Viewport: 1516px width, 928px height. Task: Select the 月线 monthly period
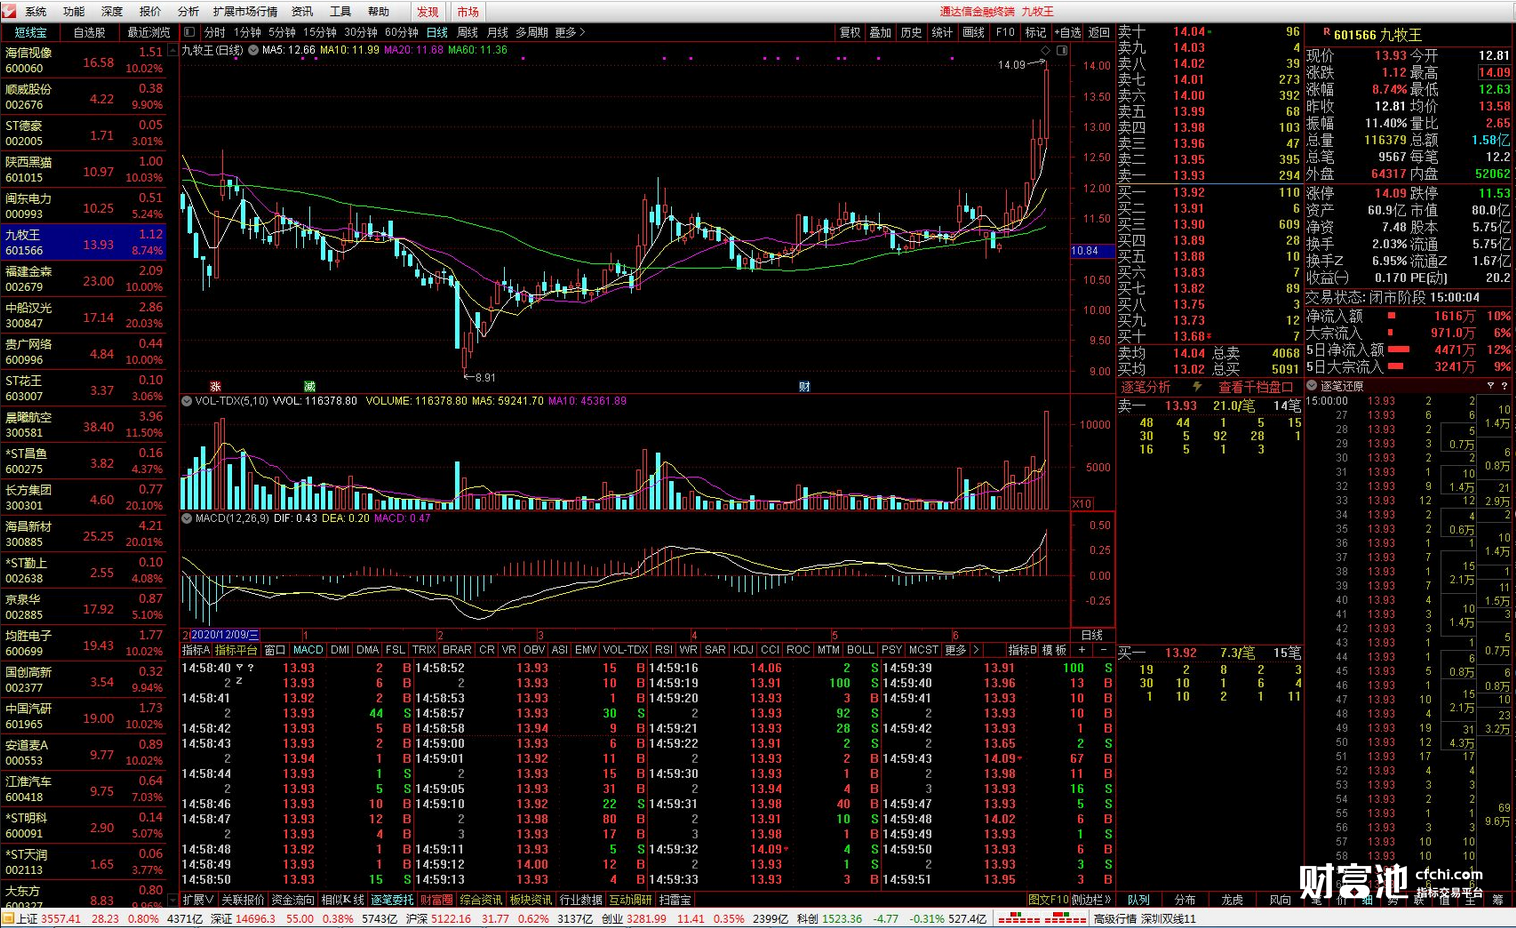497,32
